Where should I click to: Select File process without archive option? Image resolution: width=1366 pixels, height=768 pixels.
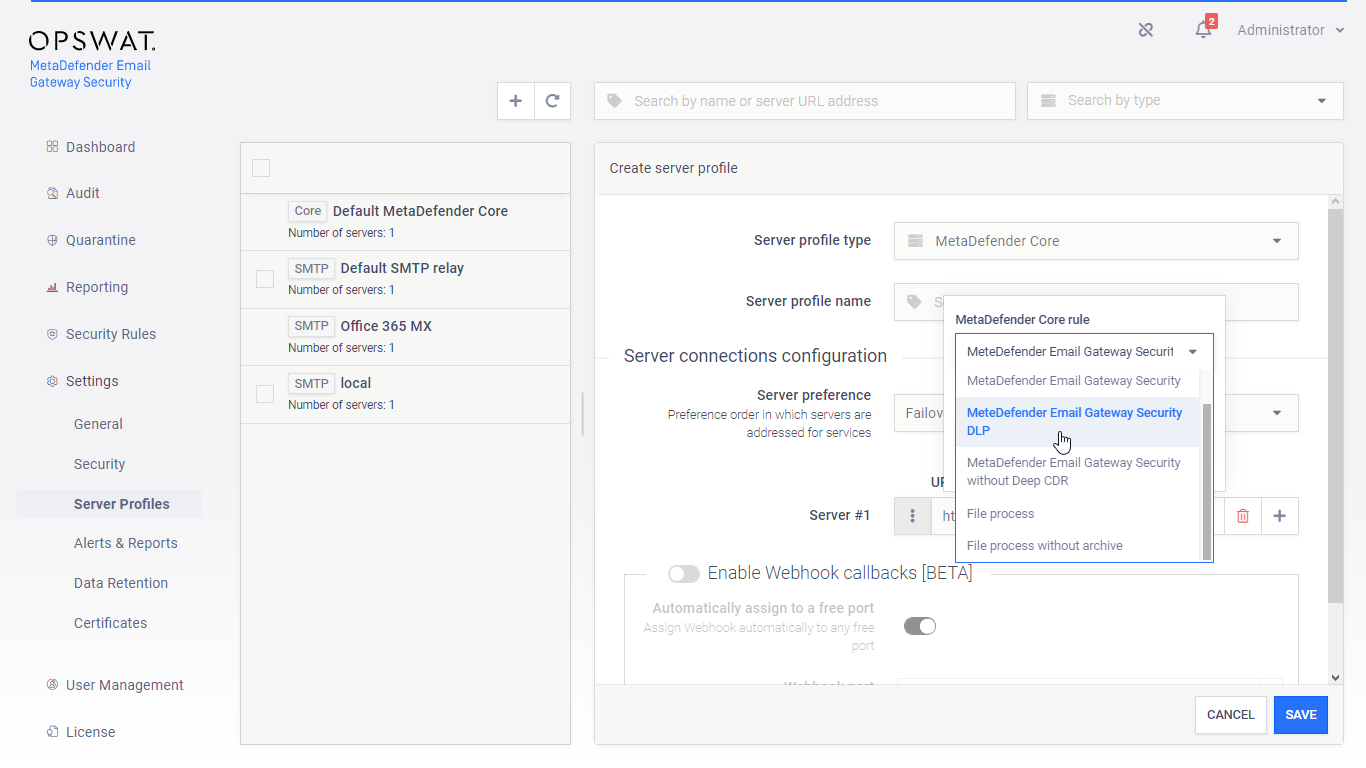pos(1077,546)
